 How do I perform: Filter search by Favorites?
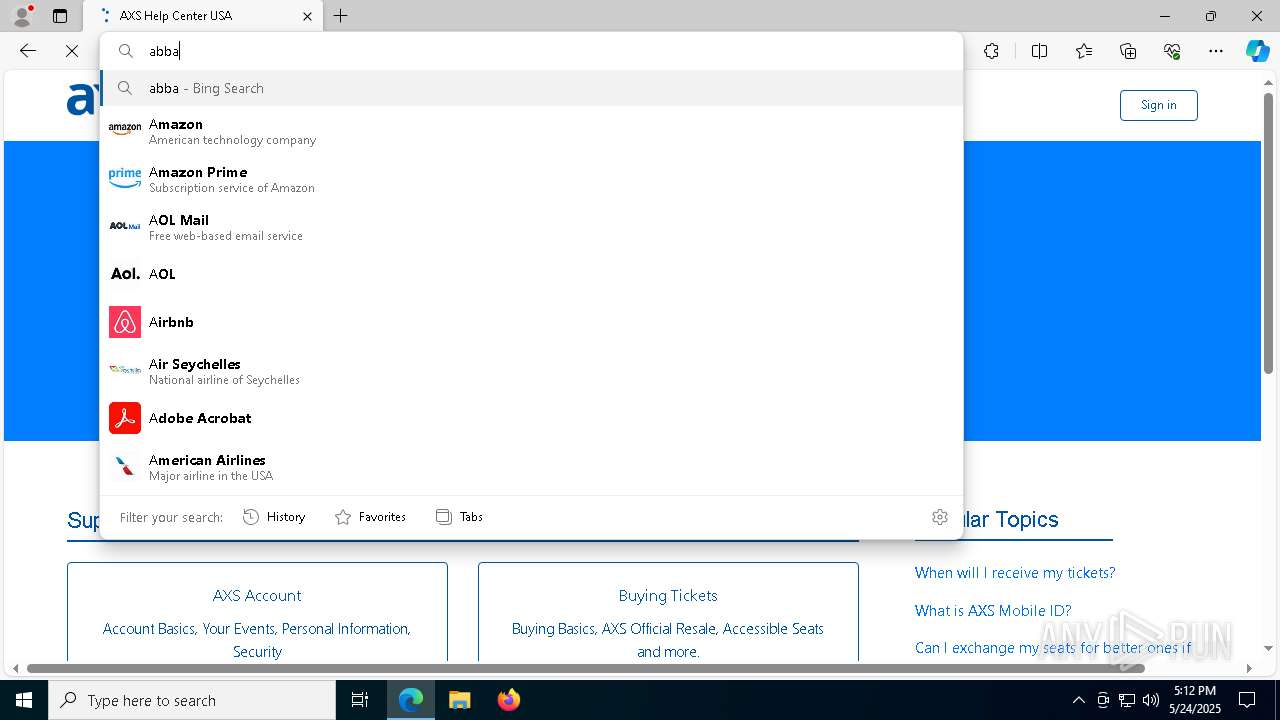(x=370, y=517)
